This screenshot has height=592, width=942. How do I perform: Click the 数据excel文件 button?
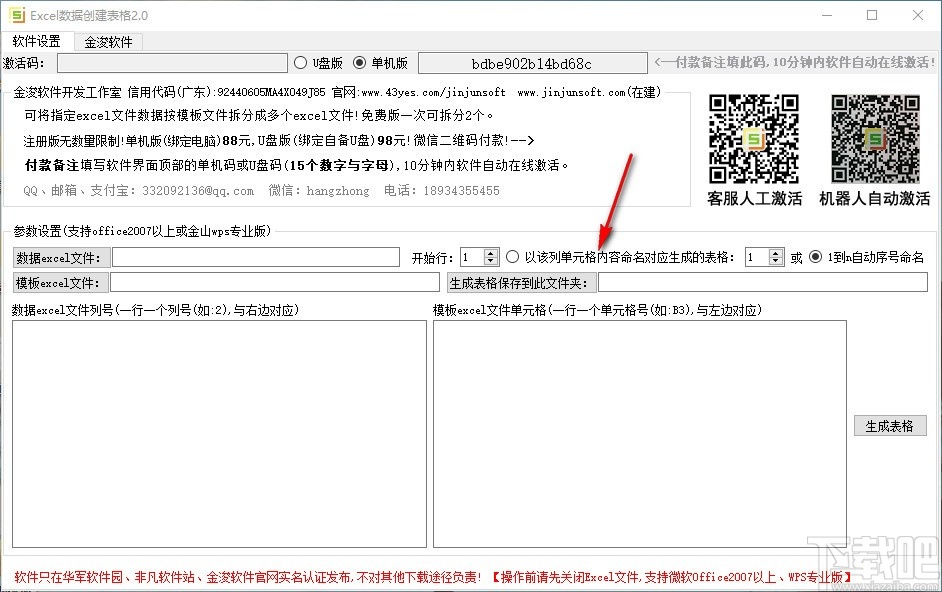pyautogui.click(x=60, y=258)
